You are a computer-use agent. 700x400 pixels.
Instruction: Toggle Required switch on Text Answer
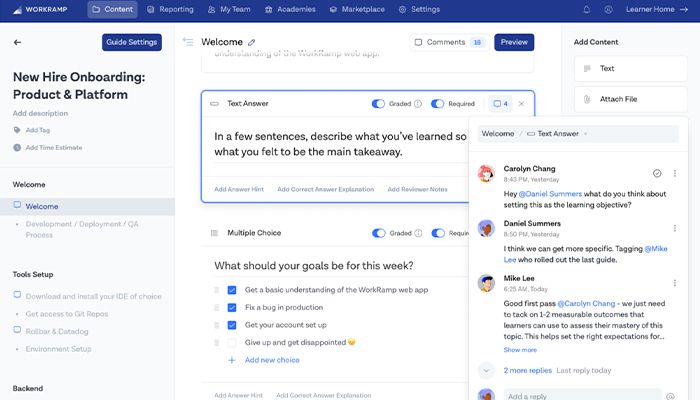[438, 104]
